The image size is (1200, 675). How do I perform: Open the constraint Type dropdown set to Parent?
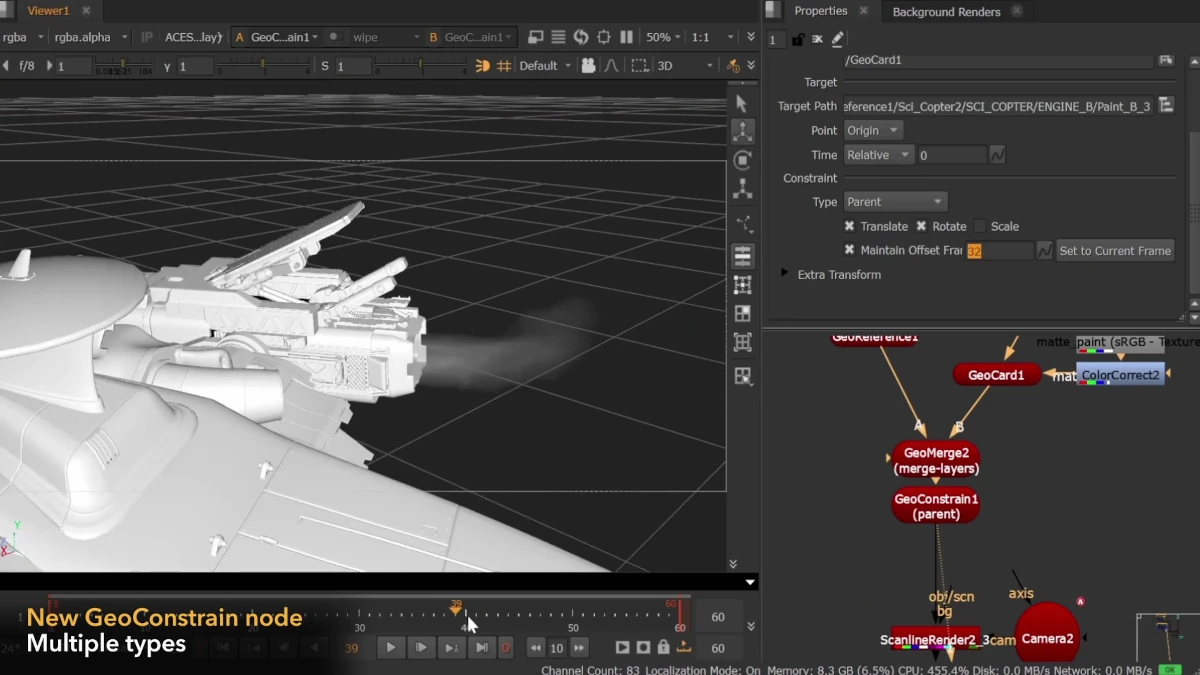click(895, 202)
